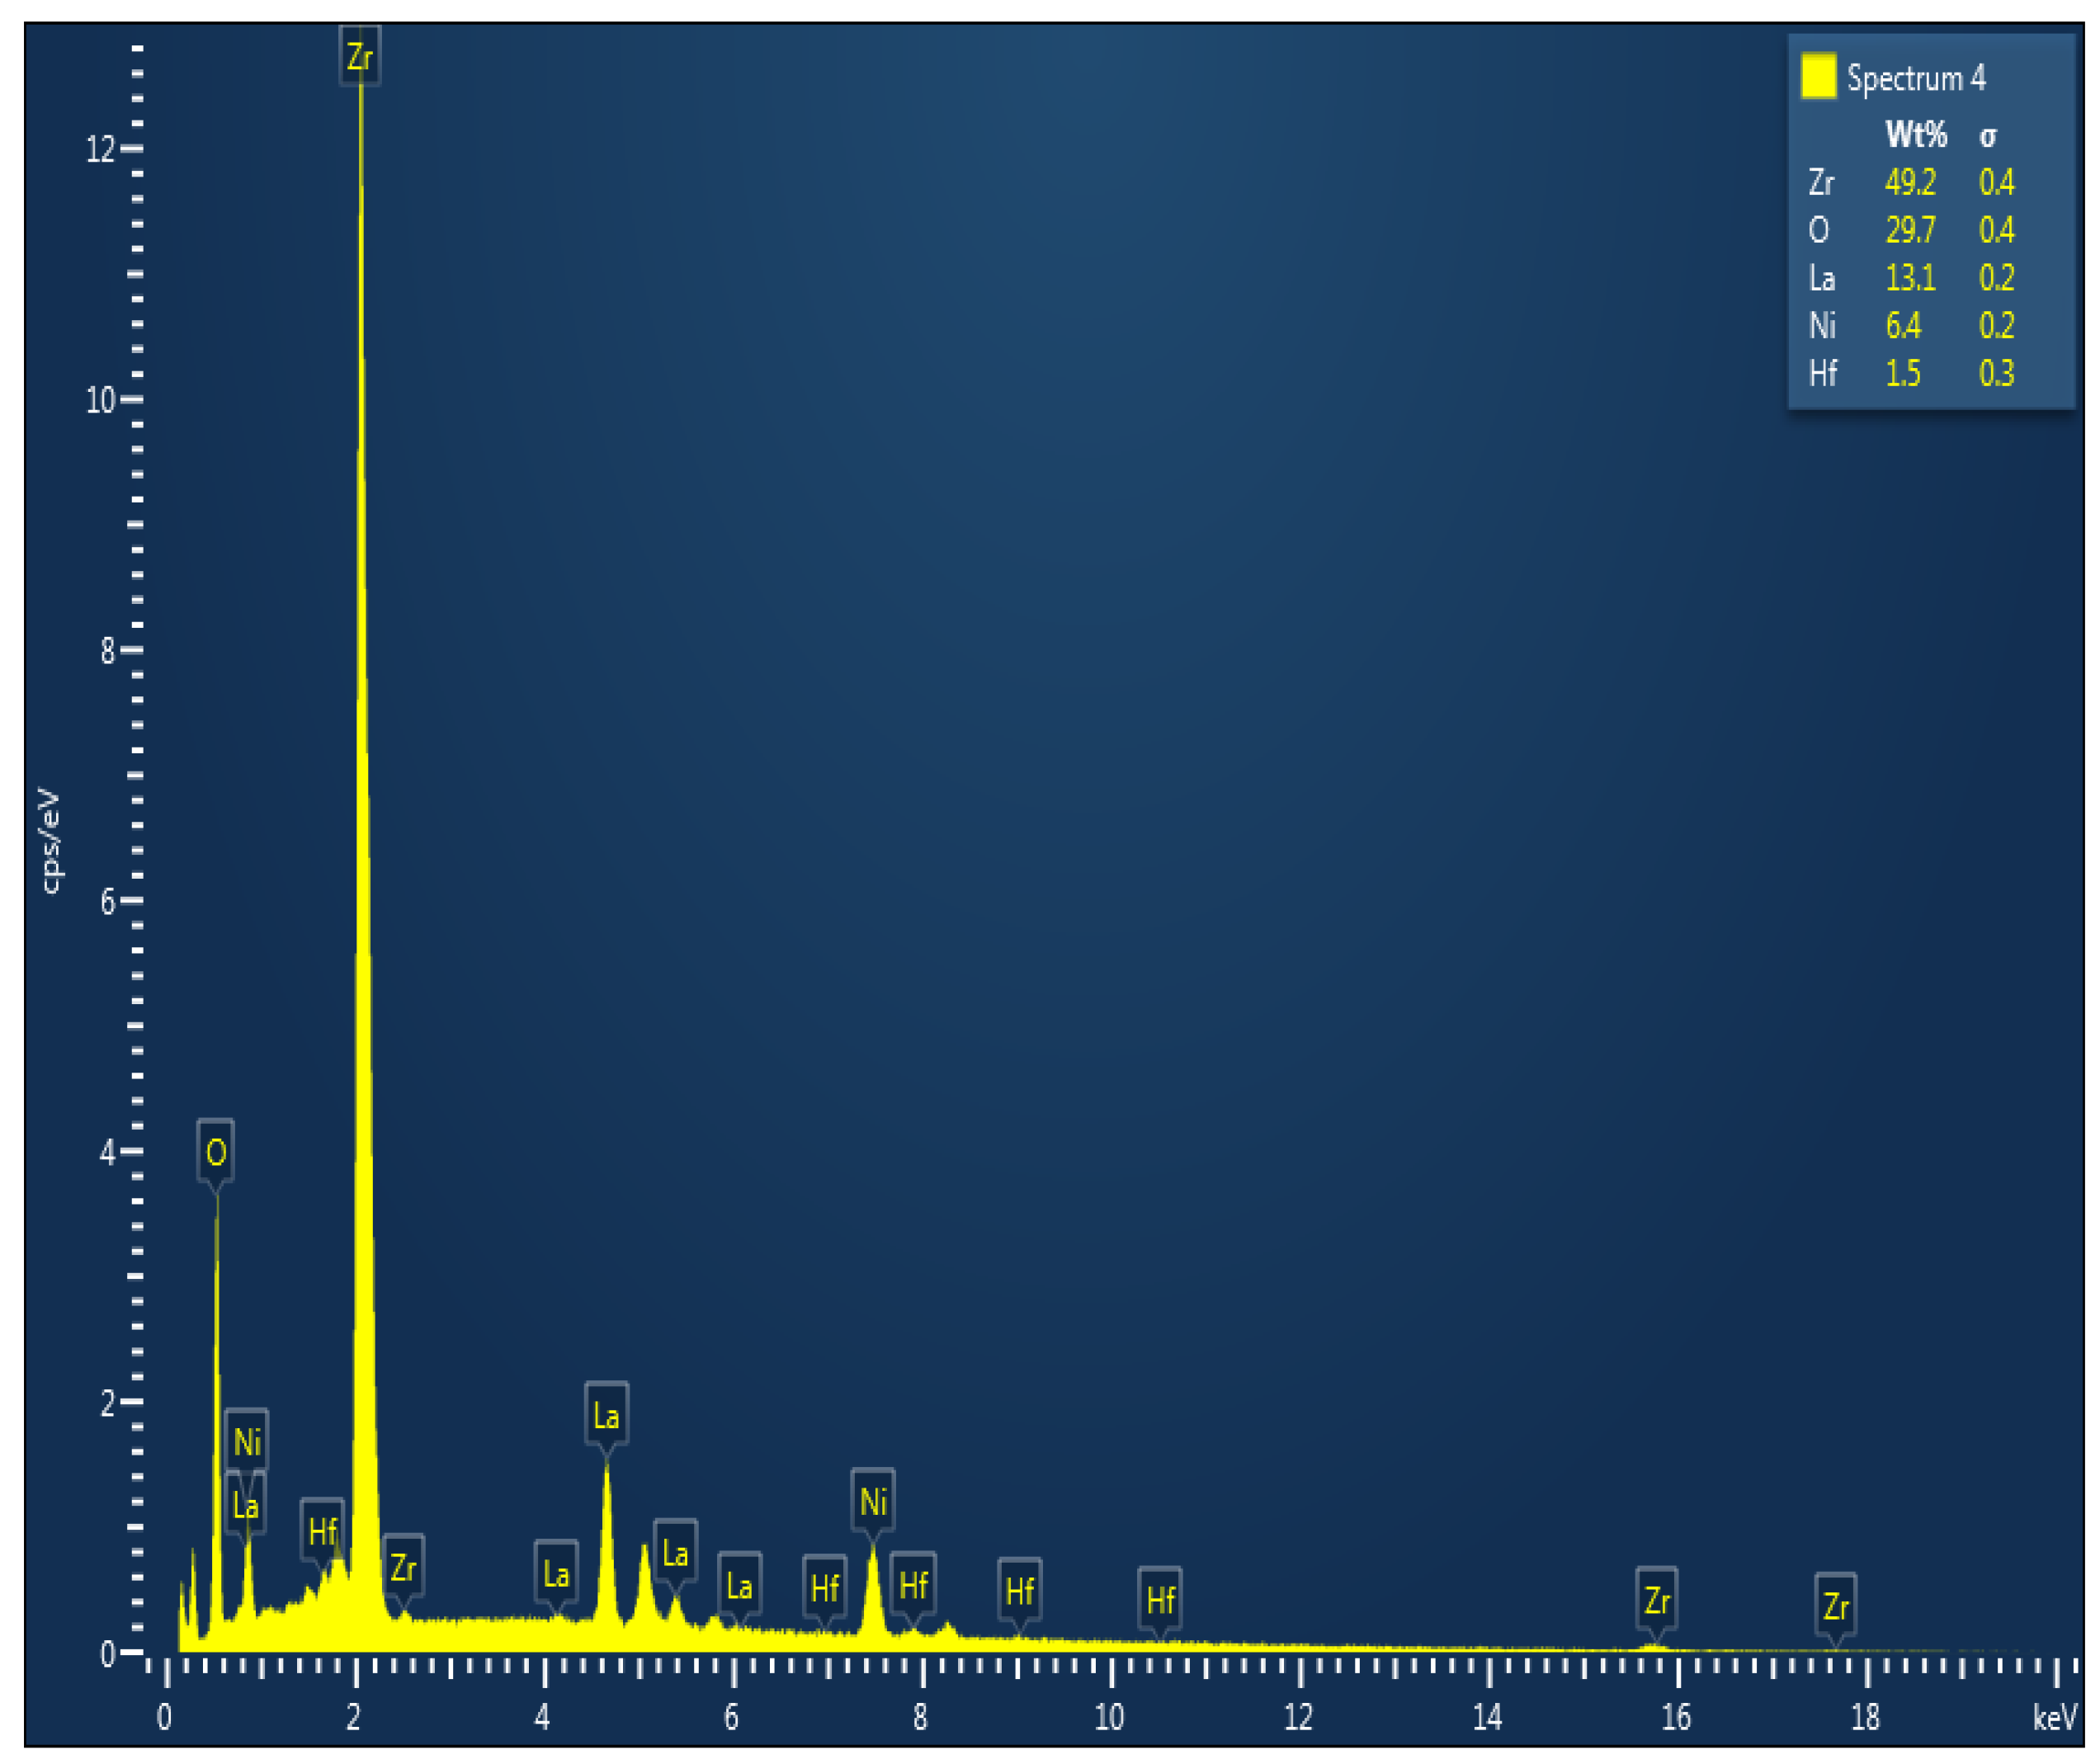The width and height of the screenshot is (2100, 1764).
Task: Click the yellow Spectrum 4 color swatch
Action: [x=1818, y=77]
